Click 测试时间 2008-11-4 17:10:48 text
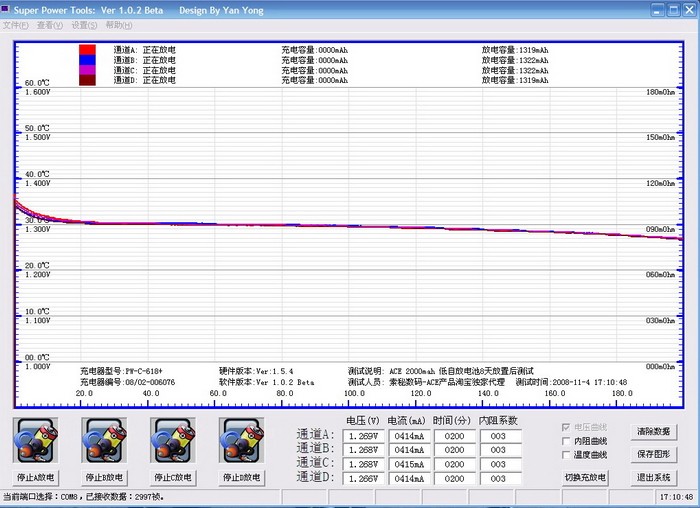This screenshot has height=508, width=700. (x=571, y=382)
